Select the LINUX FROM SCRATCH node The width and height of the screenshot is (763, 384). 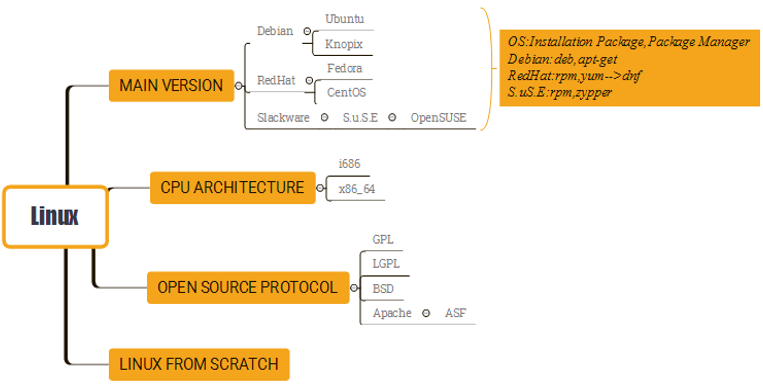pyautogui.click(x=199, y=364)
